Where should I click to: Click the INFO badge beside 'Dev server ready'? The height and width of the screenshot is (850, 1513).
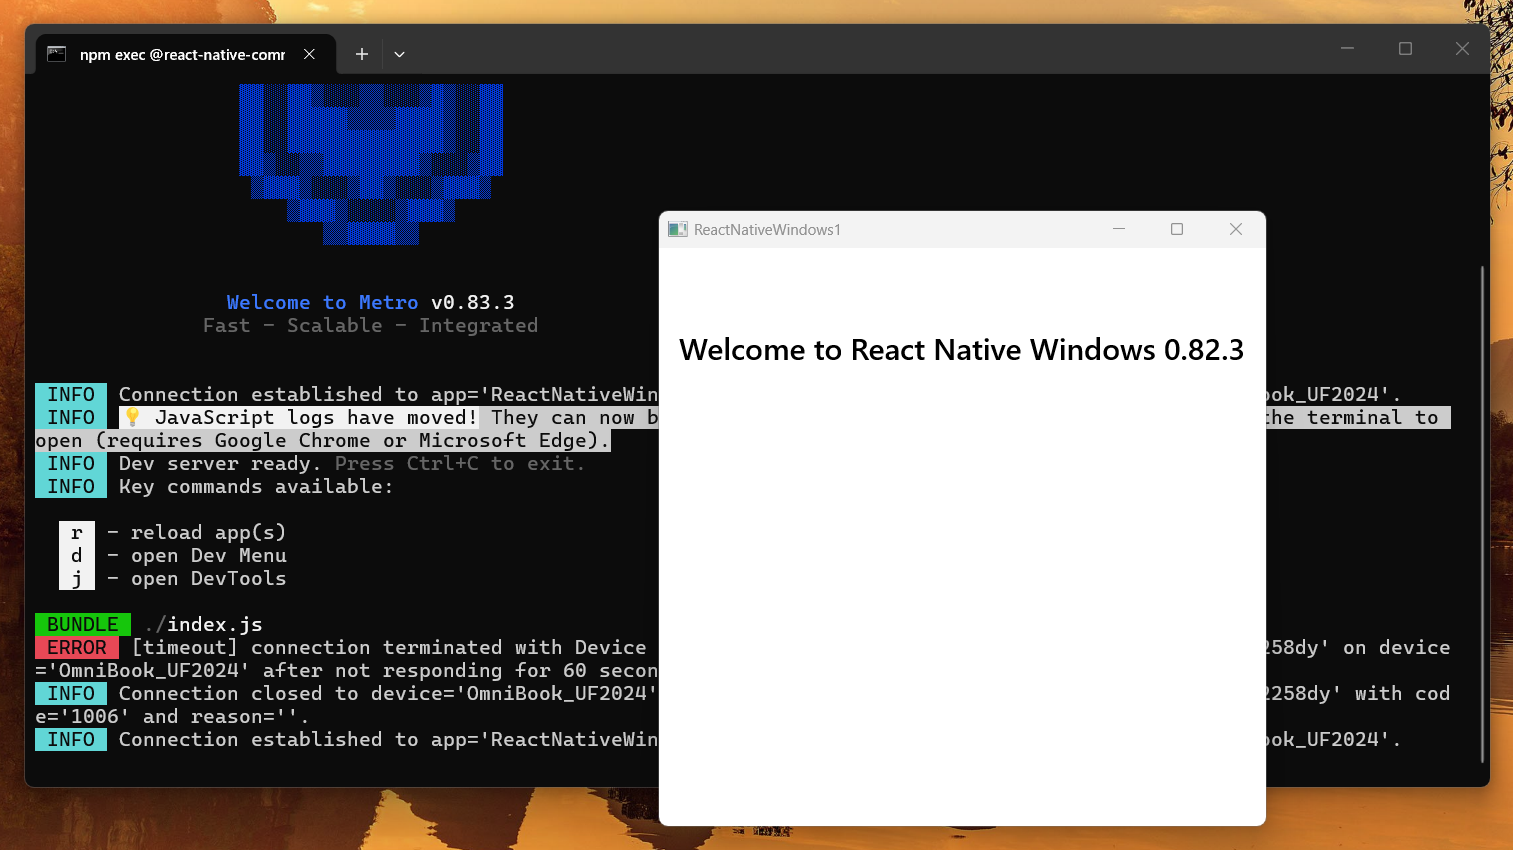[71, 463]
